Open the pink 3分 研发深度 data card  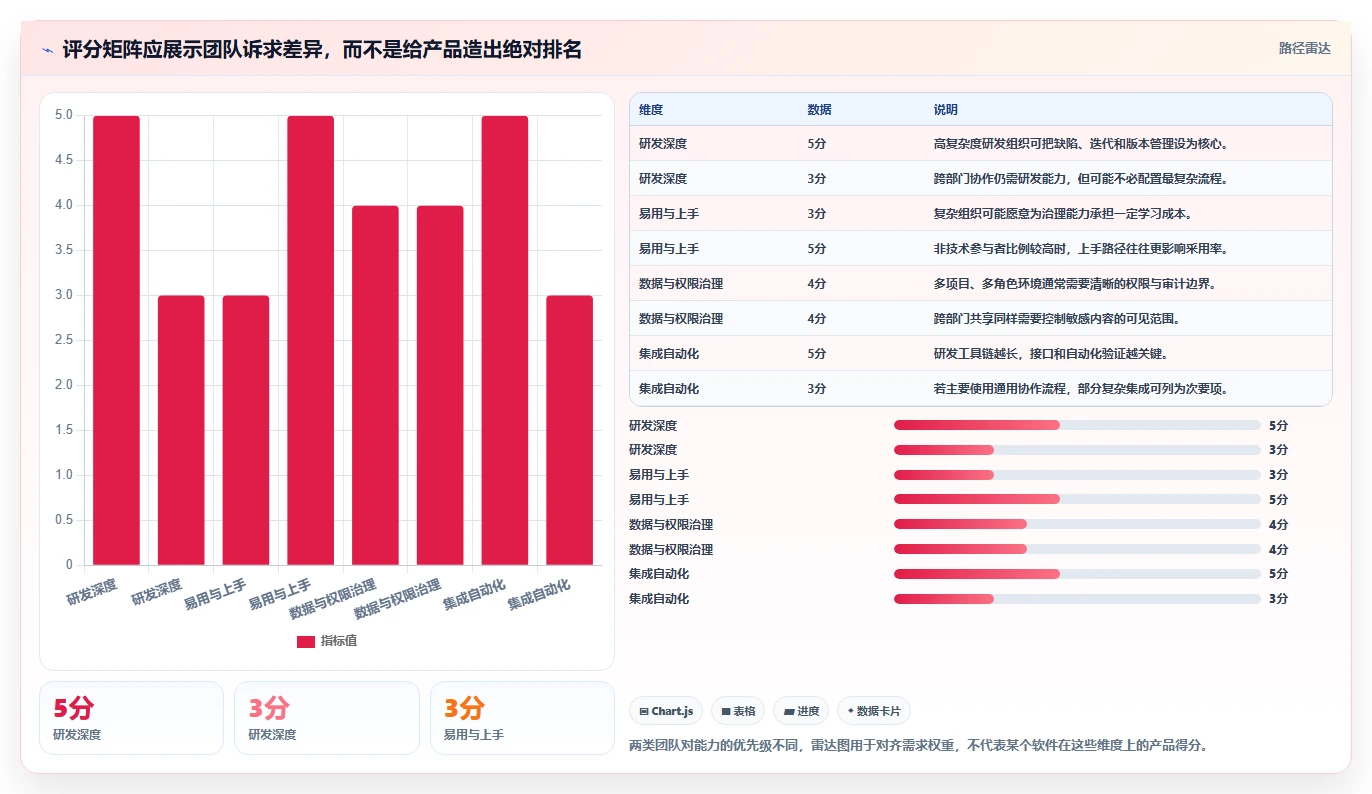327,718
